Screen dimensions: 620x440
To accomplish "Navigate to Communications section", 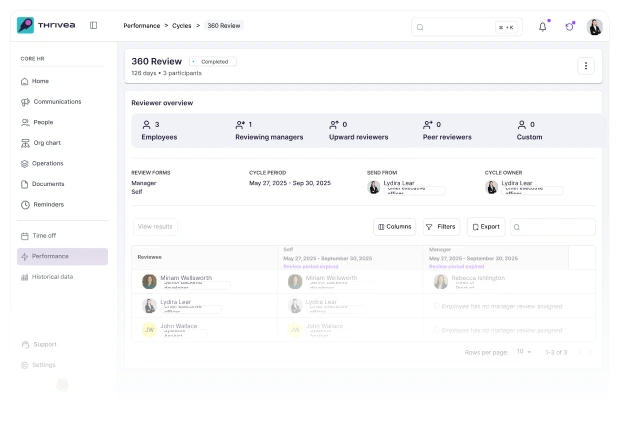I will [x=56, y=102].
